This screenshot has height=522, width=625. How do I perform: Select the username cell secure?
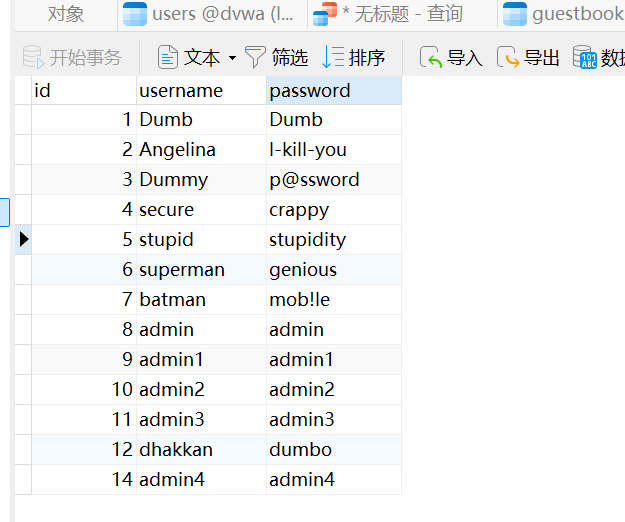pyautogui.click(x=201, y=210)
